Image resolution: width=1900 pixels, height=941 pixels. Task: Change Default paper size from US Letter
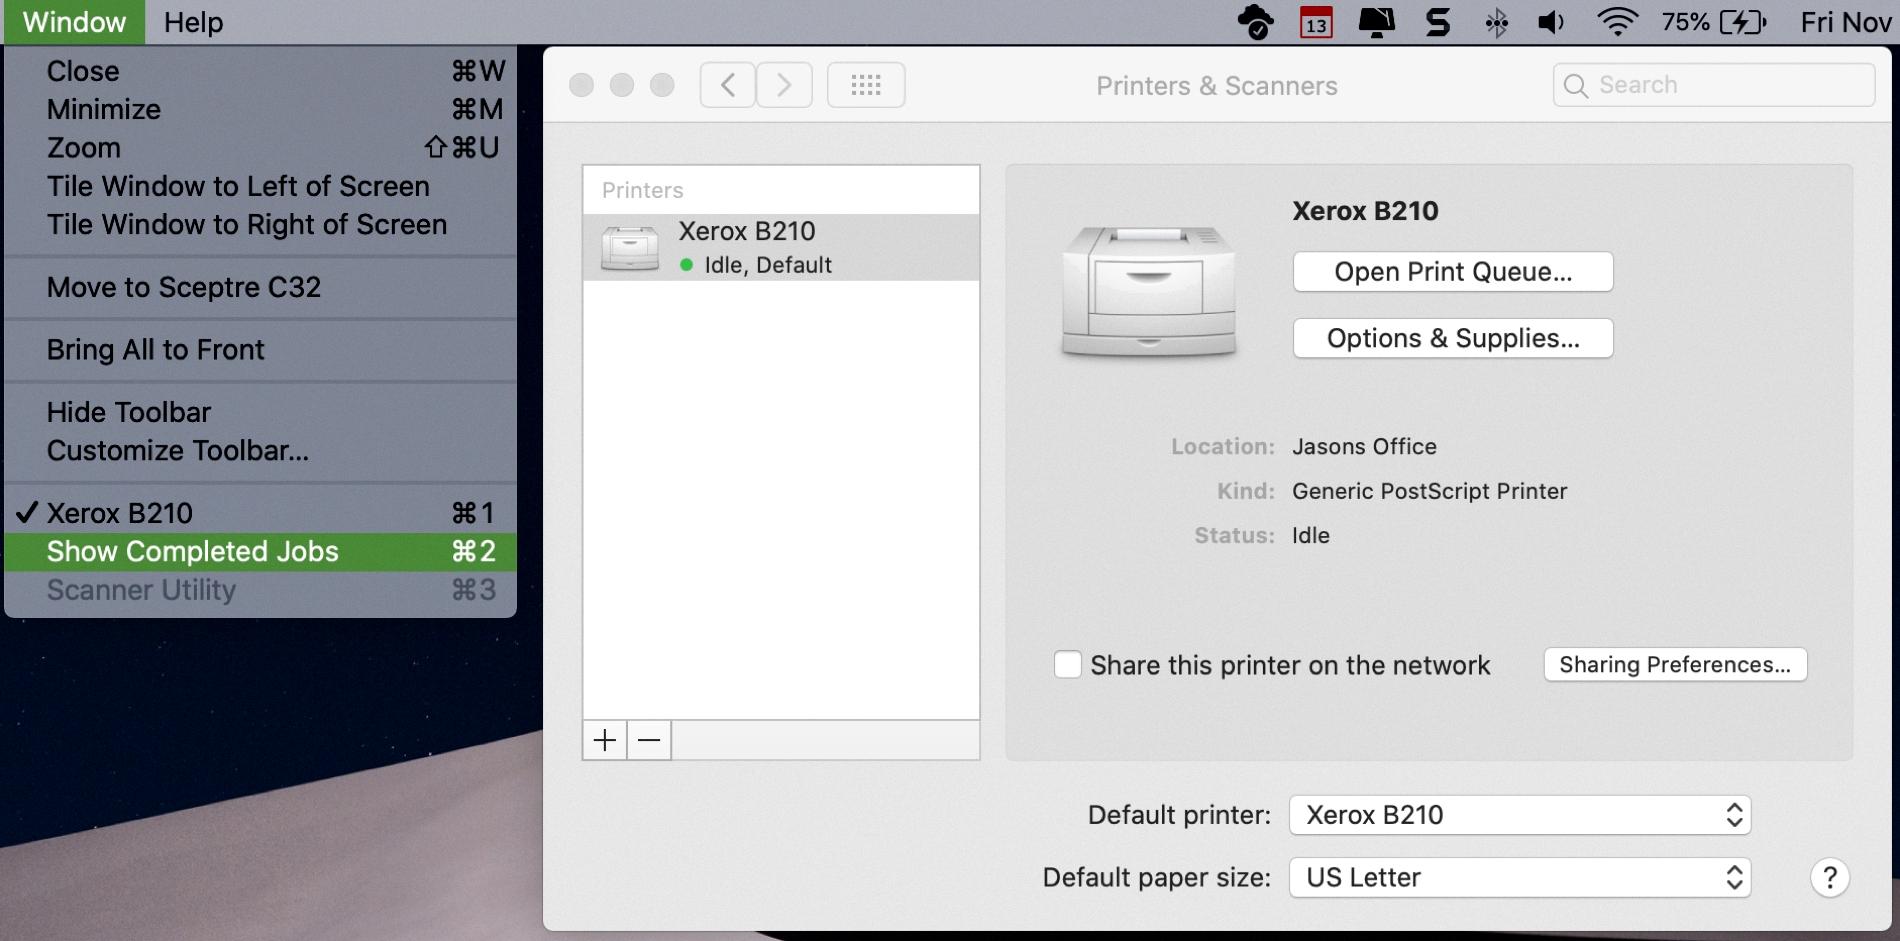(x=1519, y=877)
